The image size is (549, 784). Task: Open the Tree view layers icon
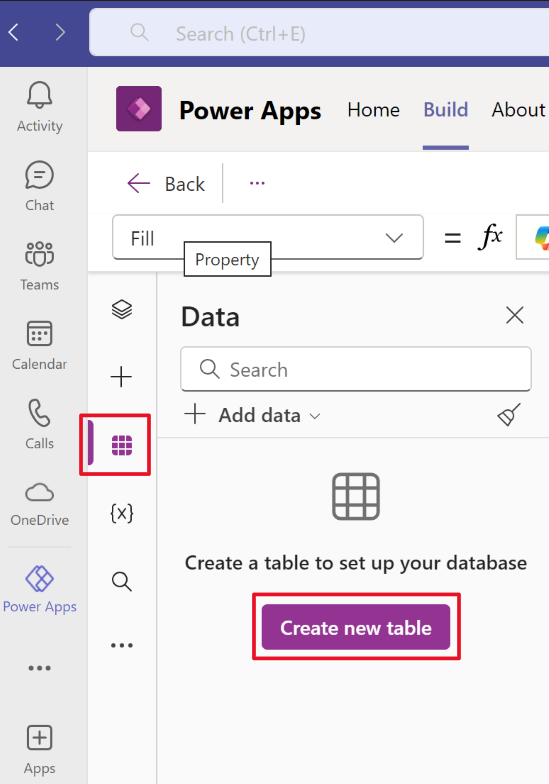click(x=122, y=310)
